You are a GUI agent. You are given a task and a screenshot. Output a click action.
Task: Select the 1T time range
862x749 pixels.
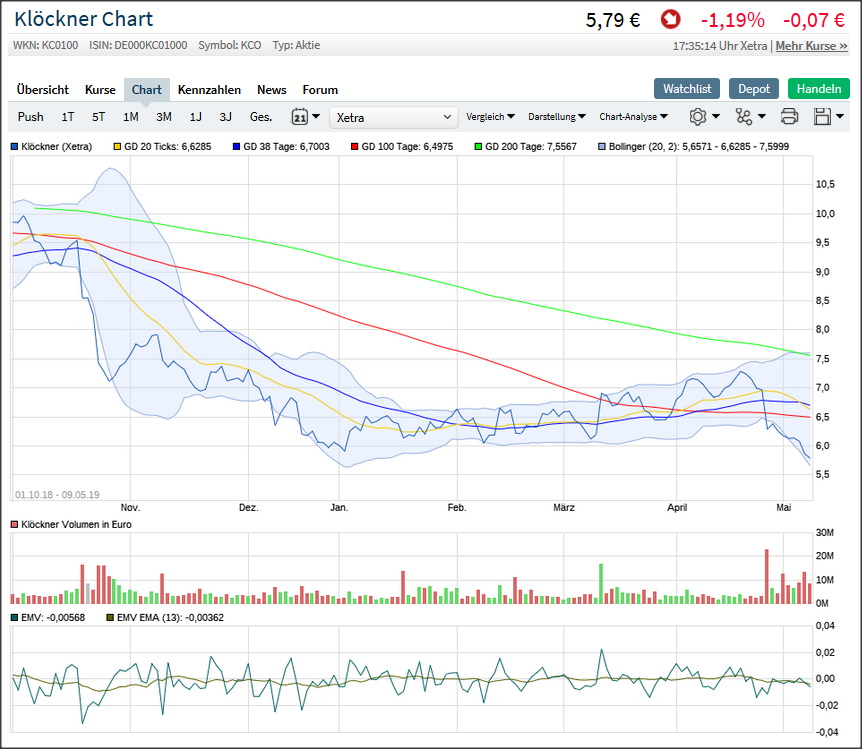coord(68,117)
